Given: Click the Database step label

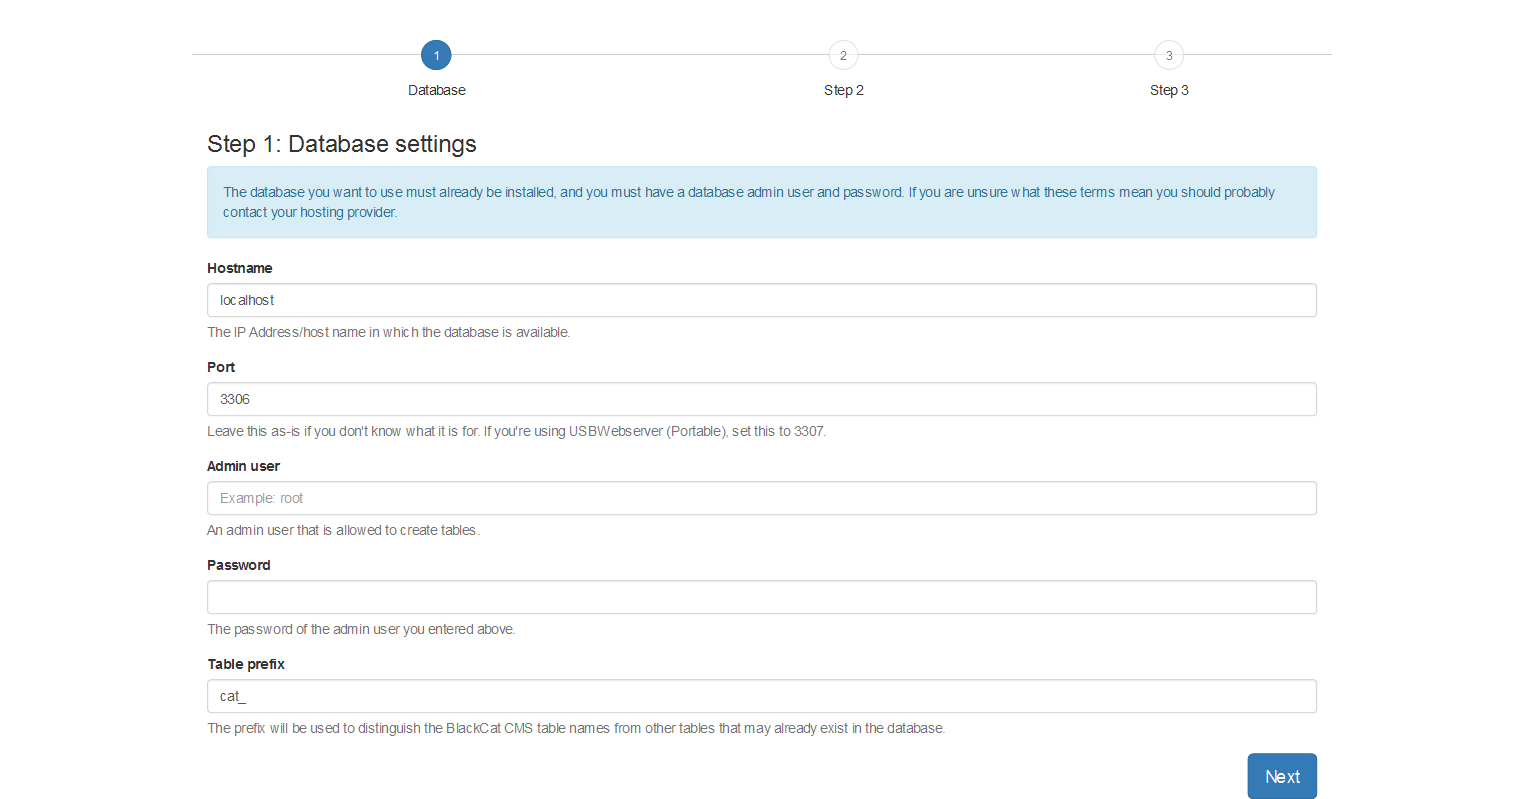Looking at the screenshot, I should click(437, 90).
